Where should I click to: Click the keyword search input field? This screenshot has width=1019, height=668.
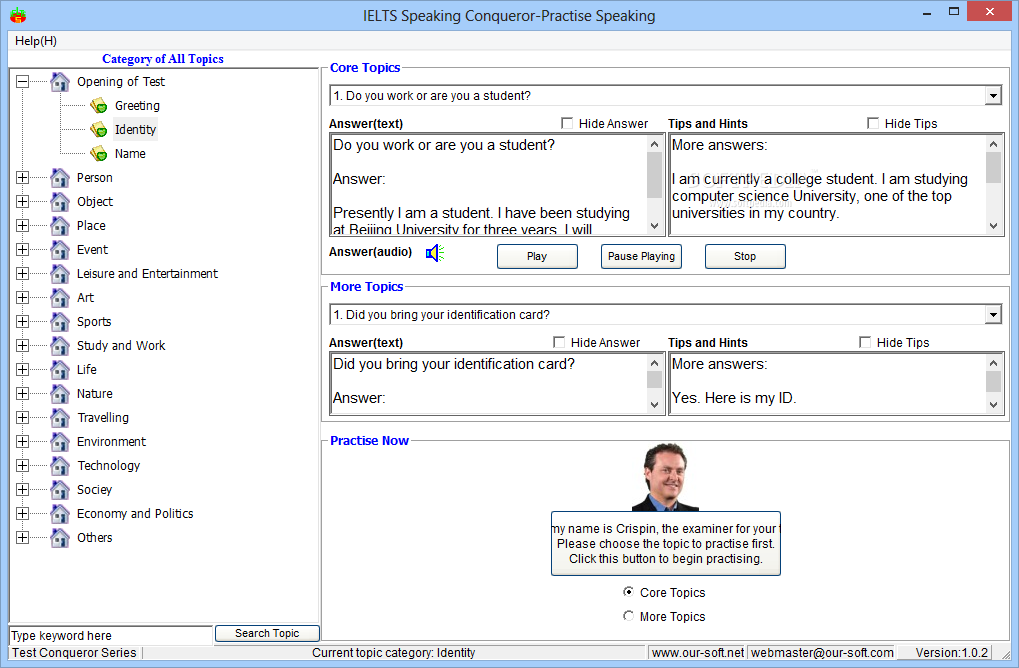point(111,635)
